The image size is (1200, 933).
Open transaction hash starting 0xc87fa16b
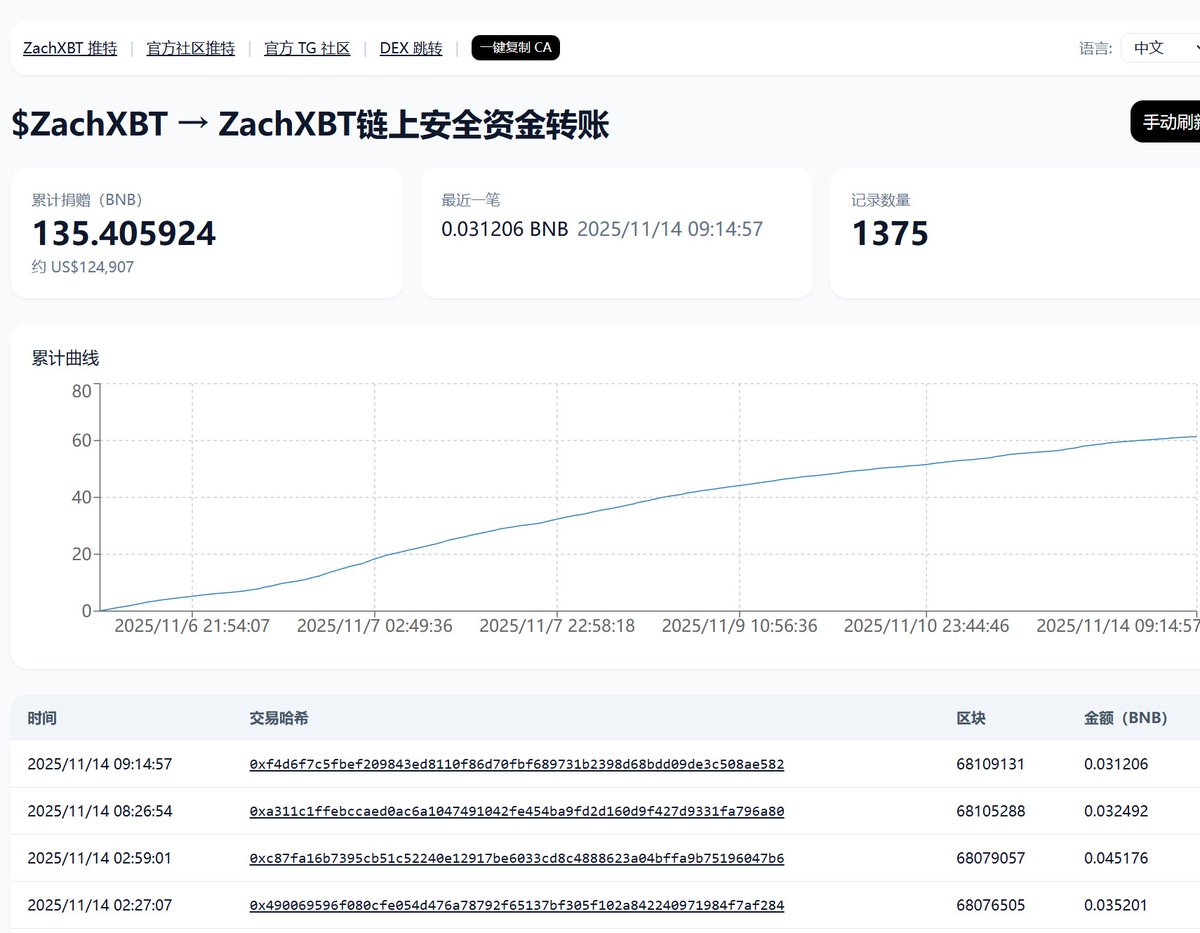(516, 858)
